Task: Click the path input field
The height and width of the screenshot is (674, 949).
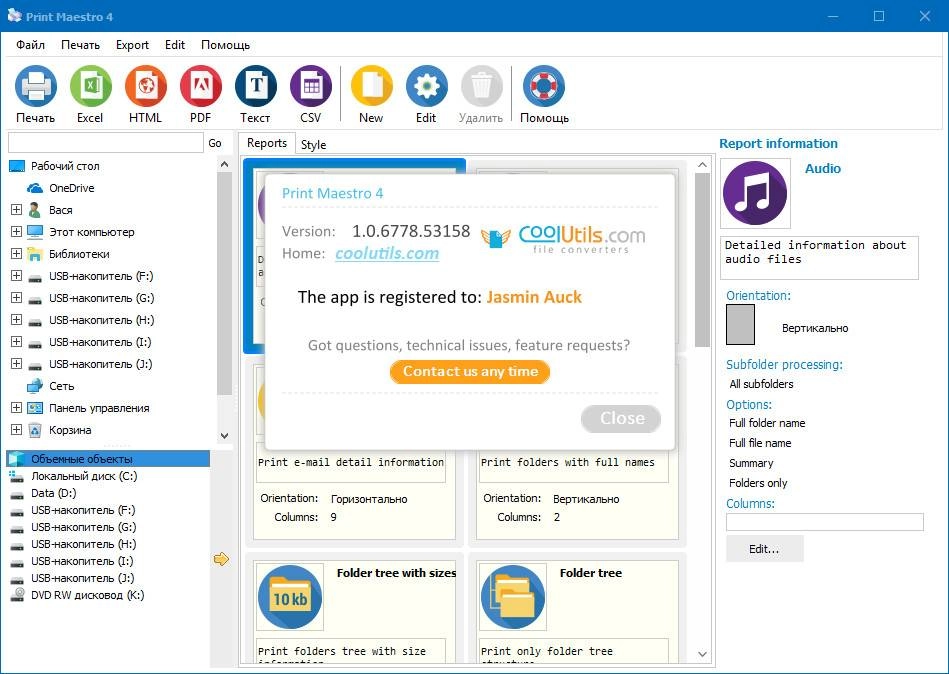Action: tap(106, 143)
